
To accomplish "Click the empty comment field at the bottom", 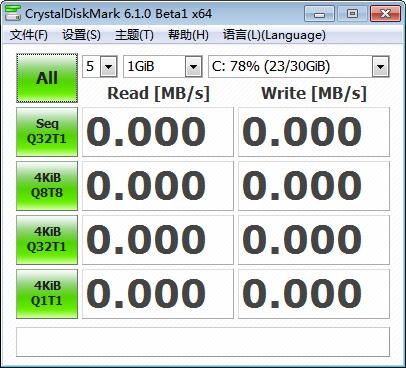I will point(203,342).
